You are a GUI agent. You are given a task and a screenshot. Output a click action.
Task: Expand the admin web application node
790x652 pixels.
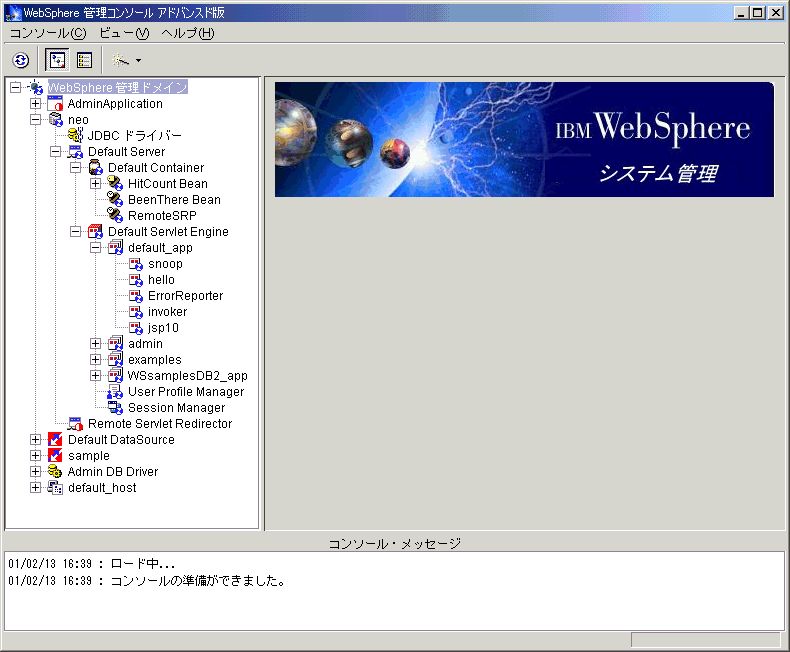coord(95,344)
